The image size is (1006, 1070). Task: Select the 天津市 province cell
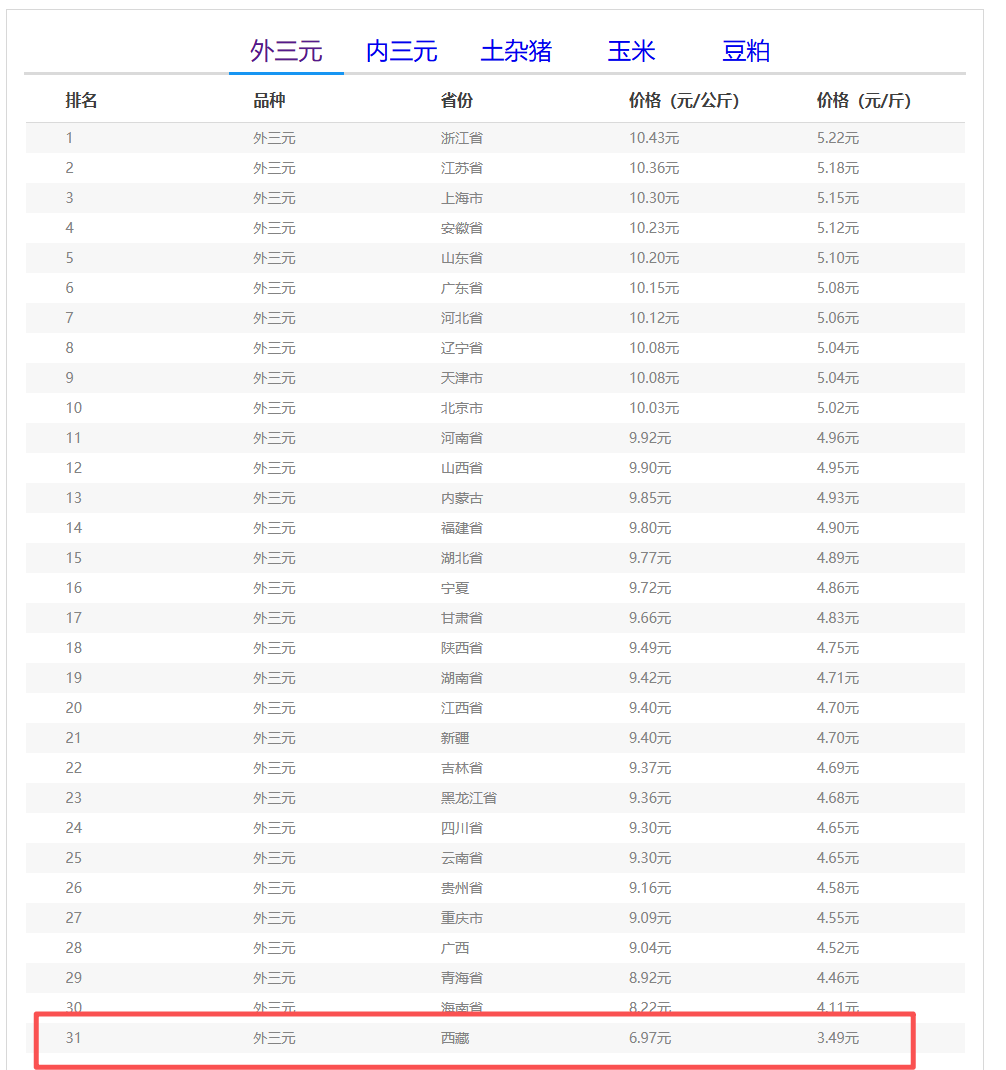[x=461, y=378]
